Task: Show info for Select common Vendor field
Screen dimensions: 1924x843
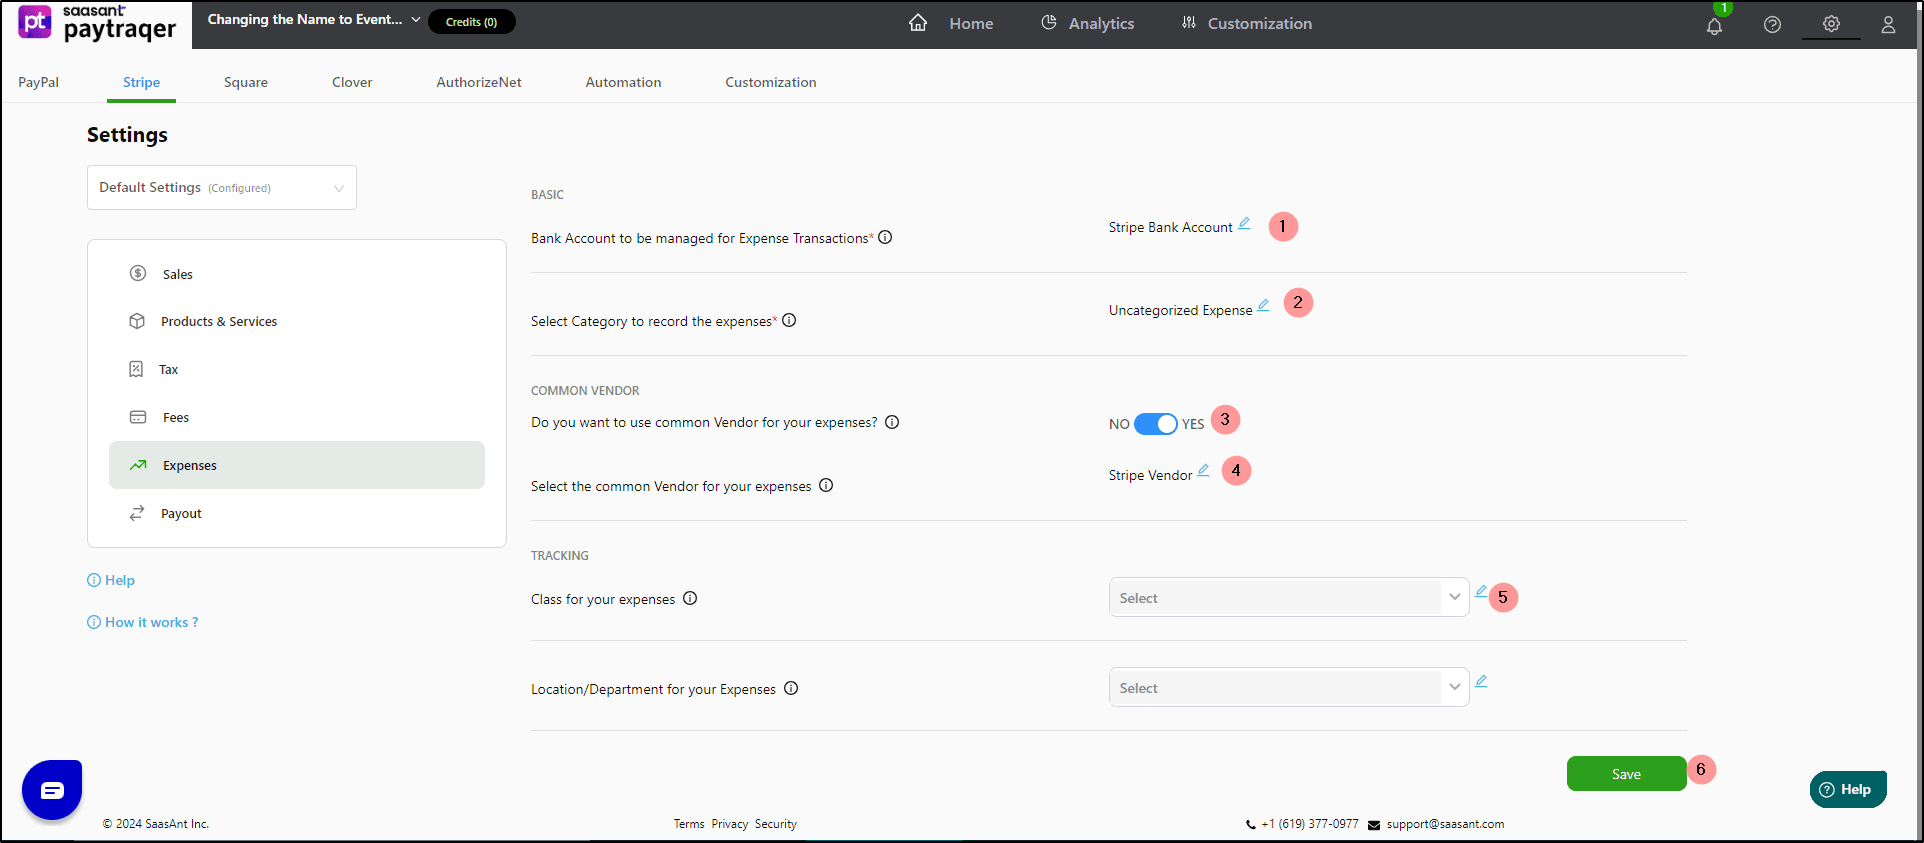Action: 826,486
